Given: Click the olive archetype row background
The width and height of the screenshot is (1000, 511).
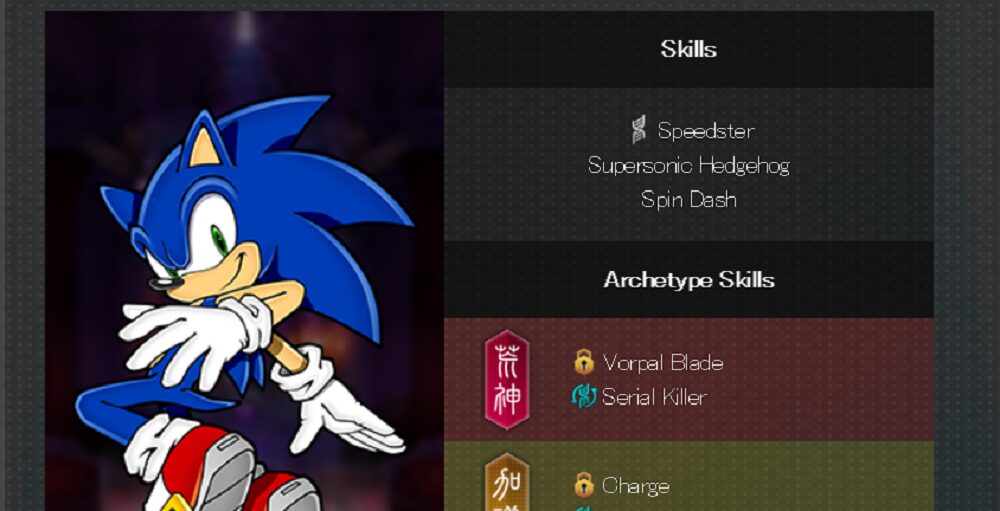Looking at the screenshot, I should tap(689, 477).
